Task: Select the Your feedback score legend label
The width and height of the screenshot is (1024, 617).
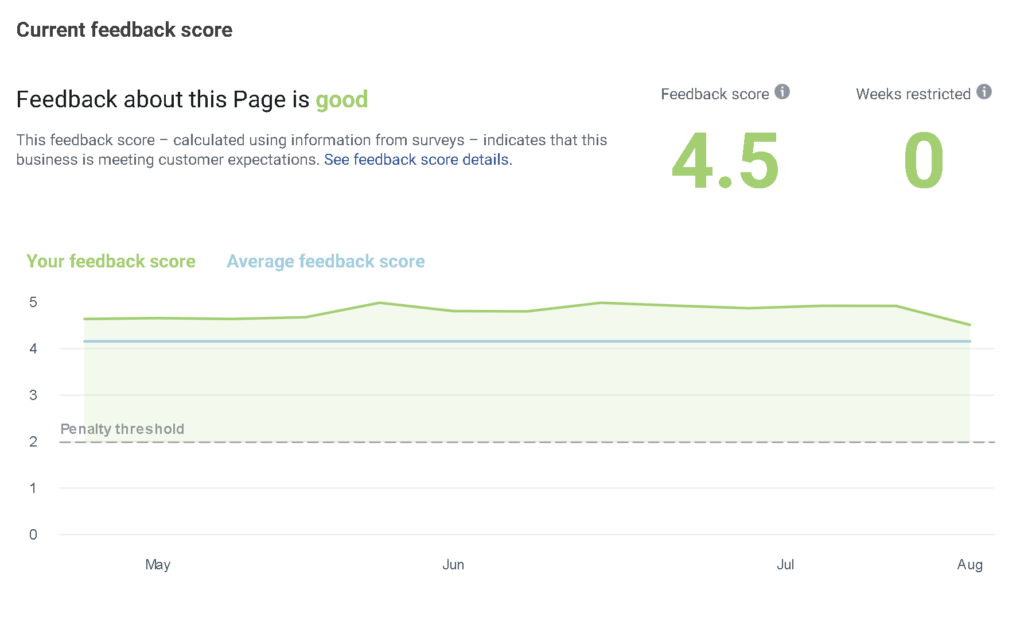Action: click(111, 261)
